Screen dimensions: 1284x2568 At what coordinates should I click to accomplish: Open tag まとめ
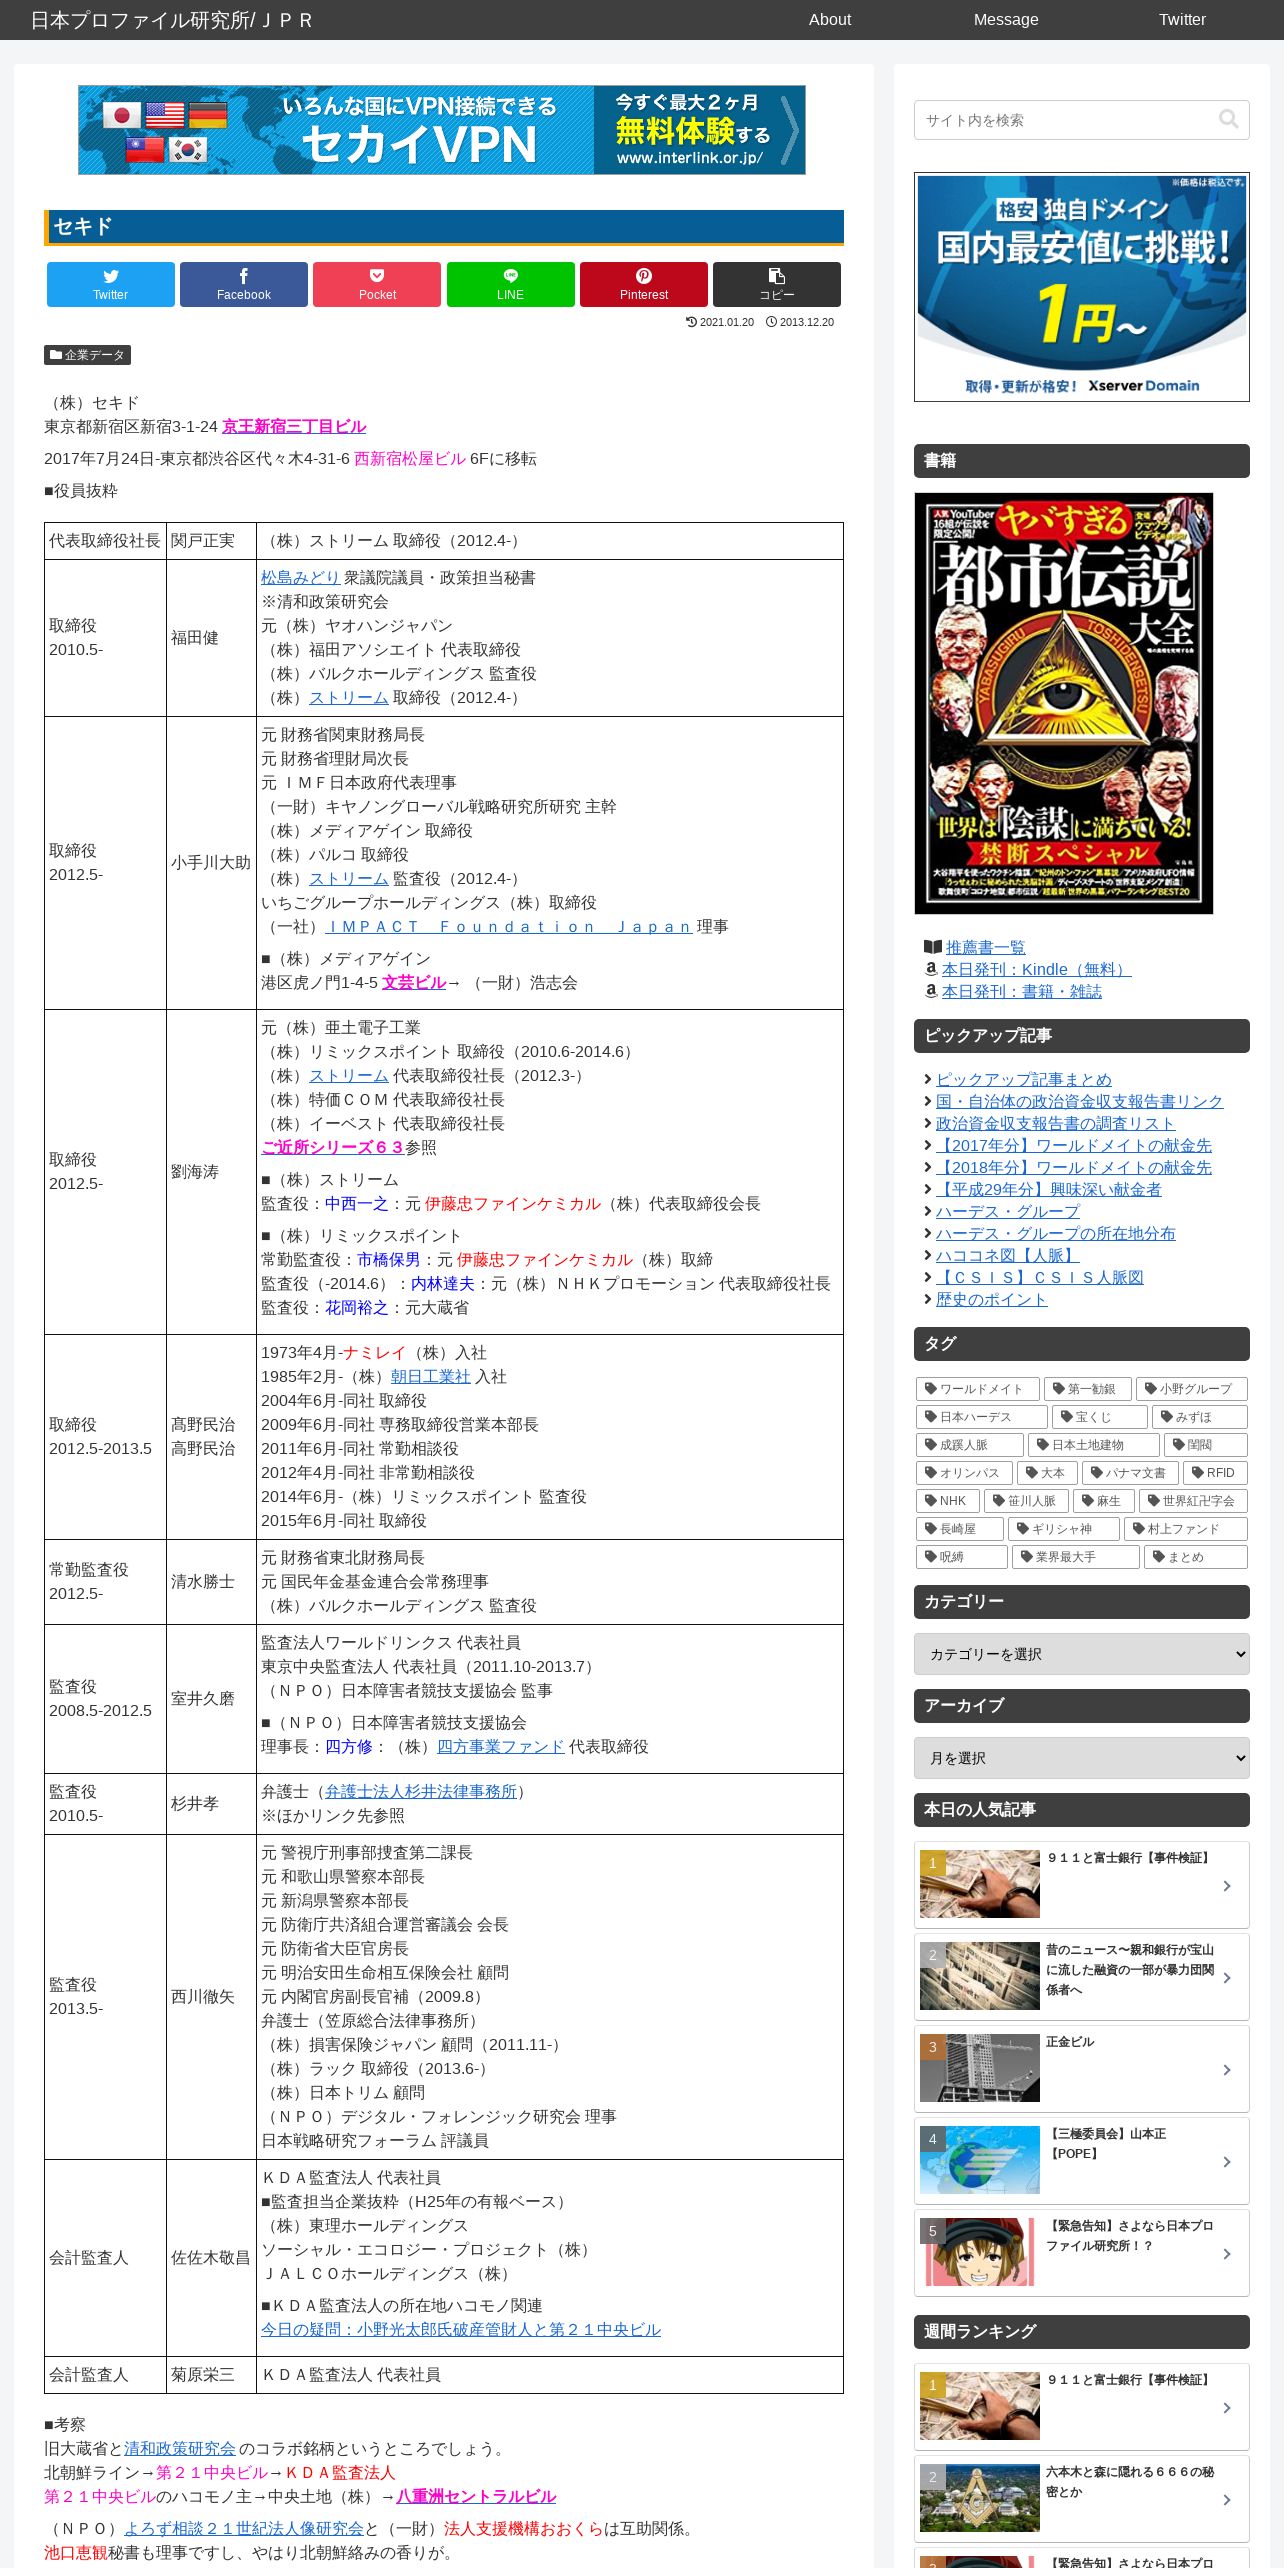pos(1196,1557)
